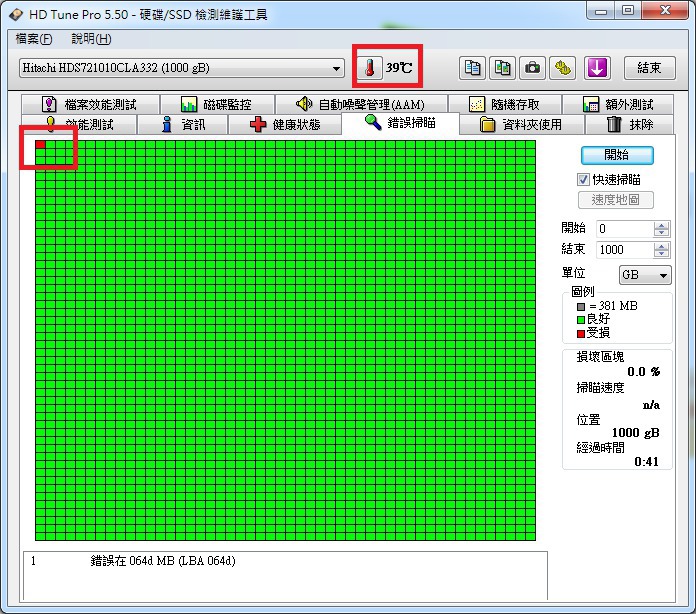Click the red damaged block in the scan grid
Viewport: 696px width, 614px height.
tap(40, 144)
